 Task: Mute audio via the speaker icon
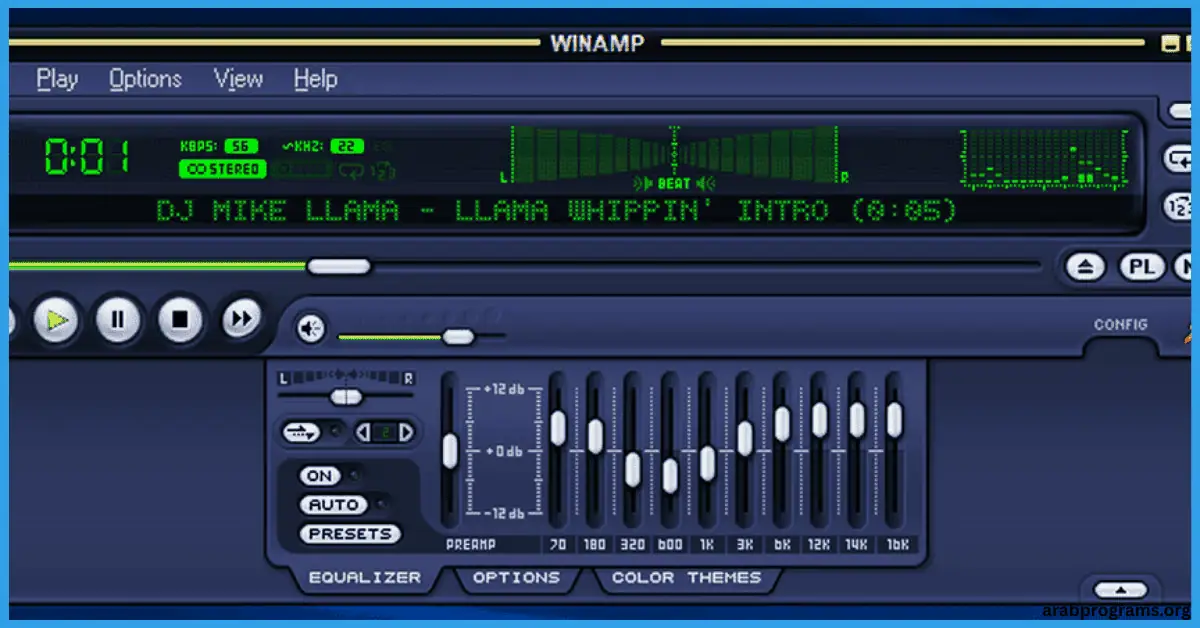coord(311,328)
